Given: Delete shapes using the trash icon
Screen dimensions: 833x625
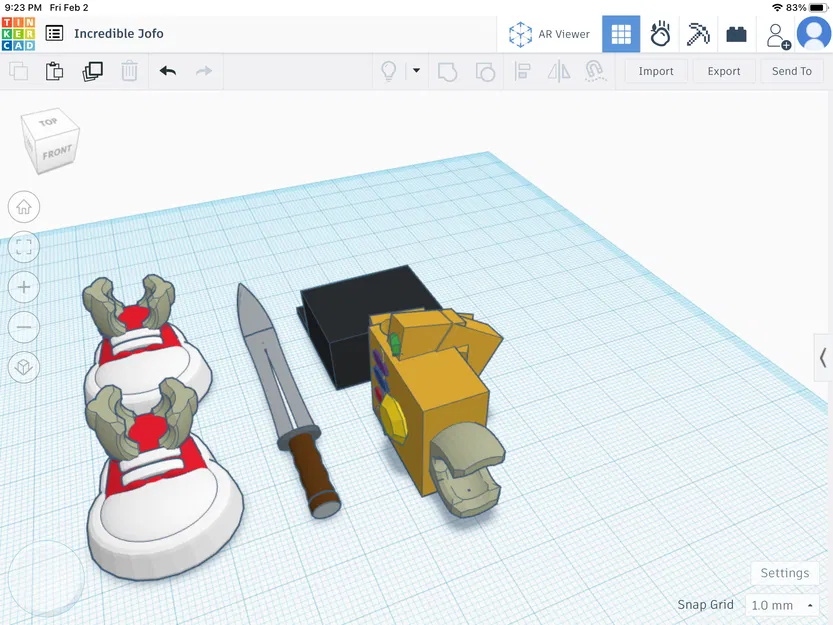Looking at the screenshot, I should [129, 71].
